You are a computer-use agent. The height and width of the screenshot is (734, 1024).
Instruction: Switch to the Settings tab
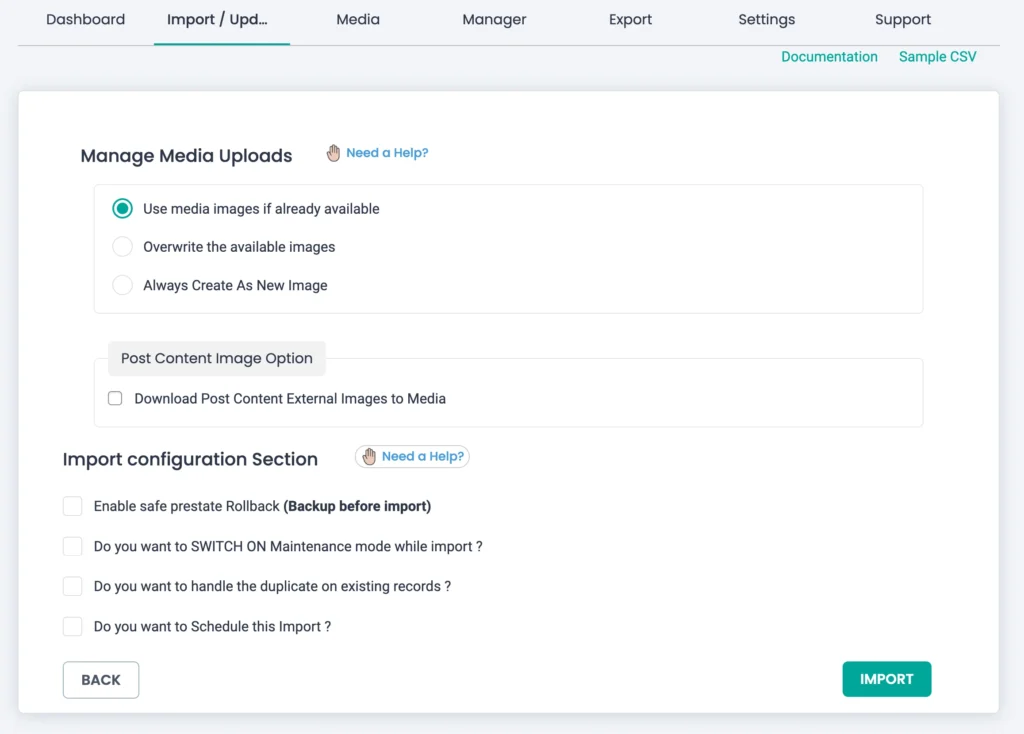point(767,20)
